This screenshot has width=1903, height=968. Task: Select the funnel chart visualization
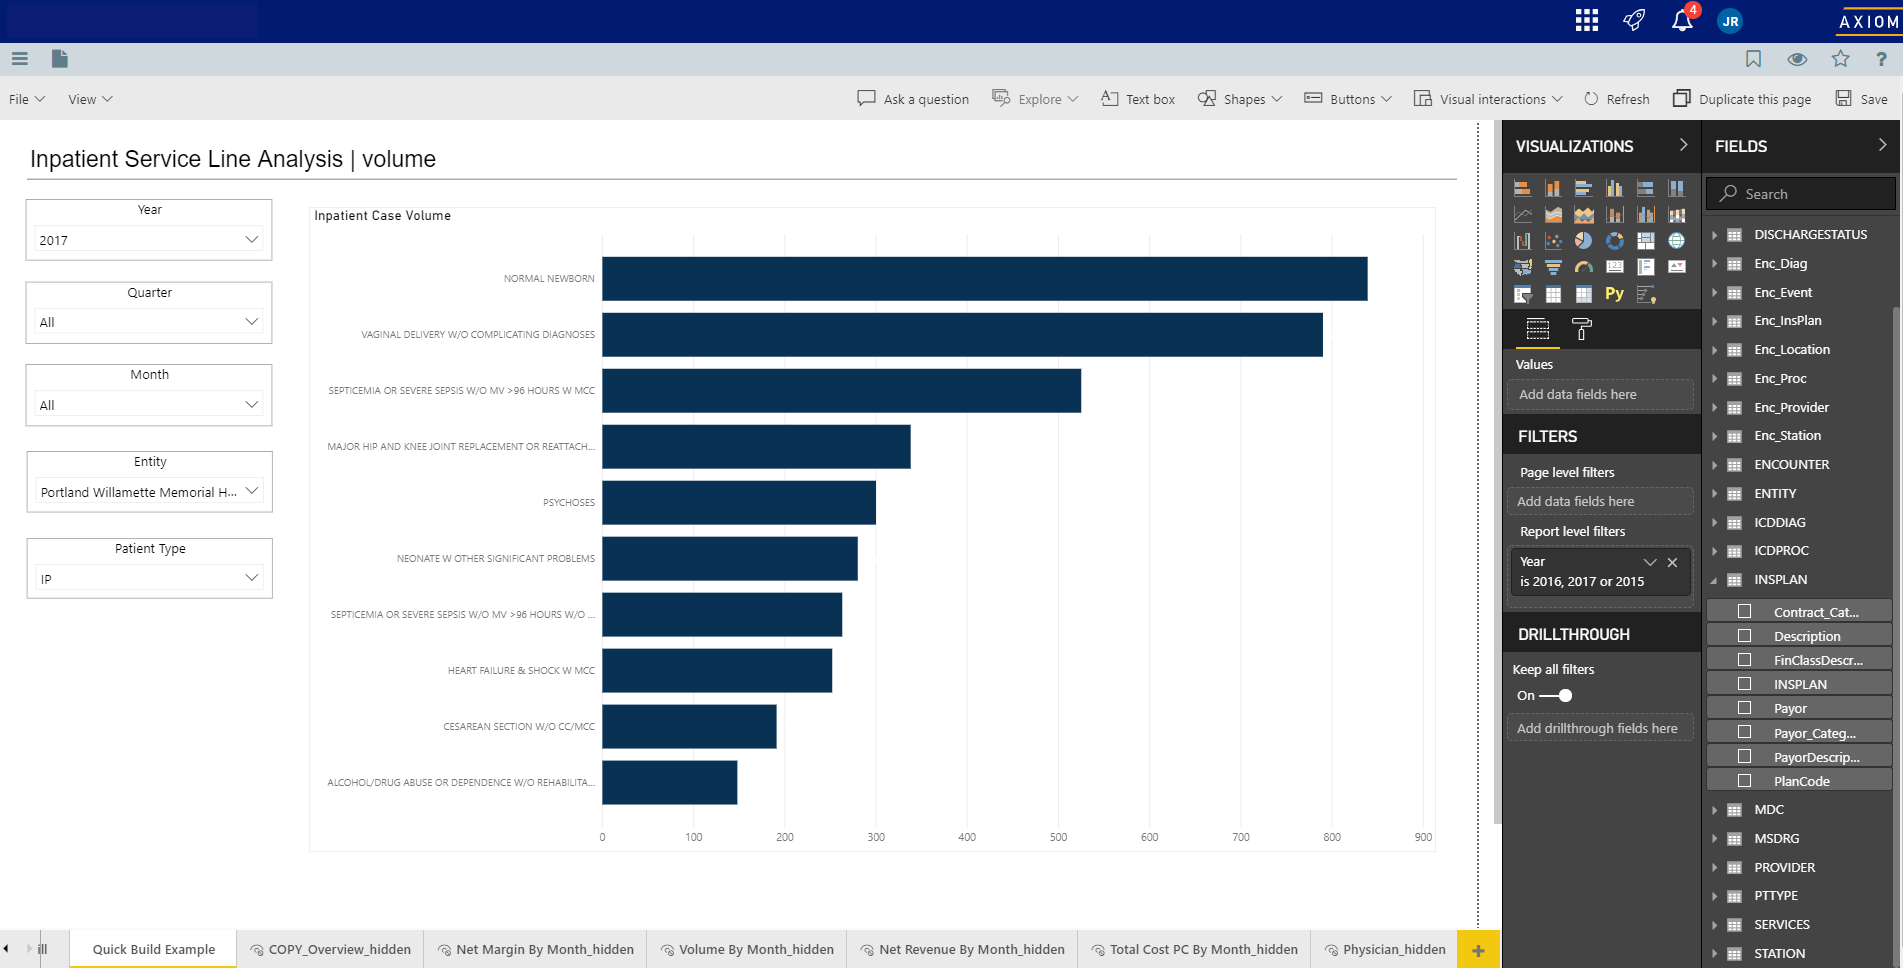pos(1553,267)
